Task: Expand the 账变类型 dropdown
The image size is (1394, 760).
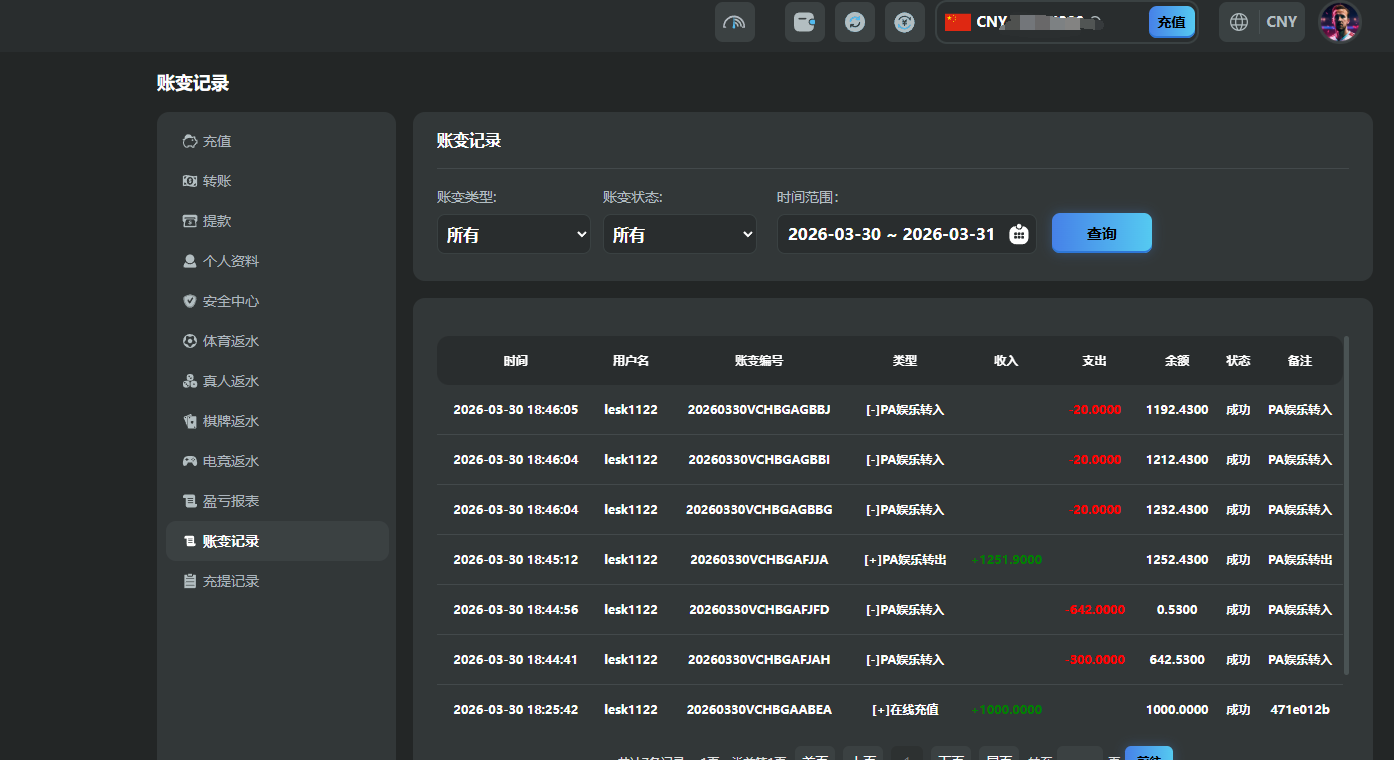Action: pyautogui.click(x=513, y=234)
